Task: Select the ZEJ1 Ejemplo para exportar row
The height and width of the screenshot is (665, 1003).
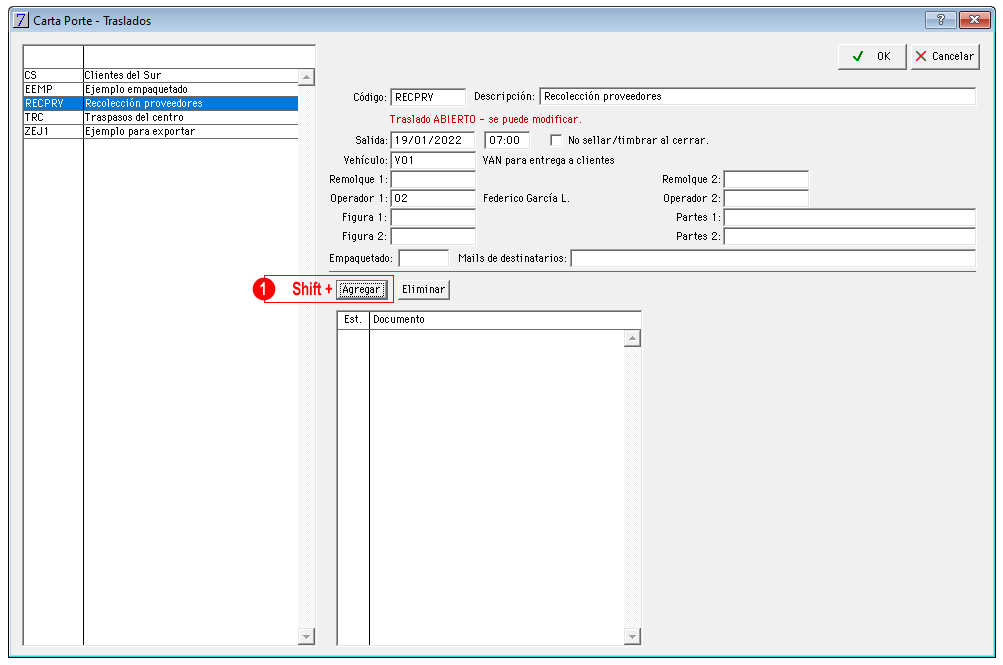Action: (x=161, y=132)
